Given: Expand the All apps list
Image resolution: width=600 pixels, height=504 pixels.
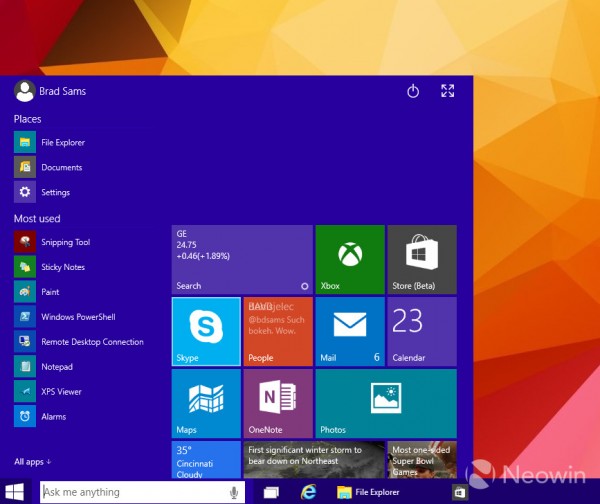Looking at the screenshot, I should [33, 461].
